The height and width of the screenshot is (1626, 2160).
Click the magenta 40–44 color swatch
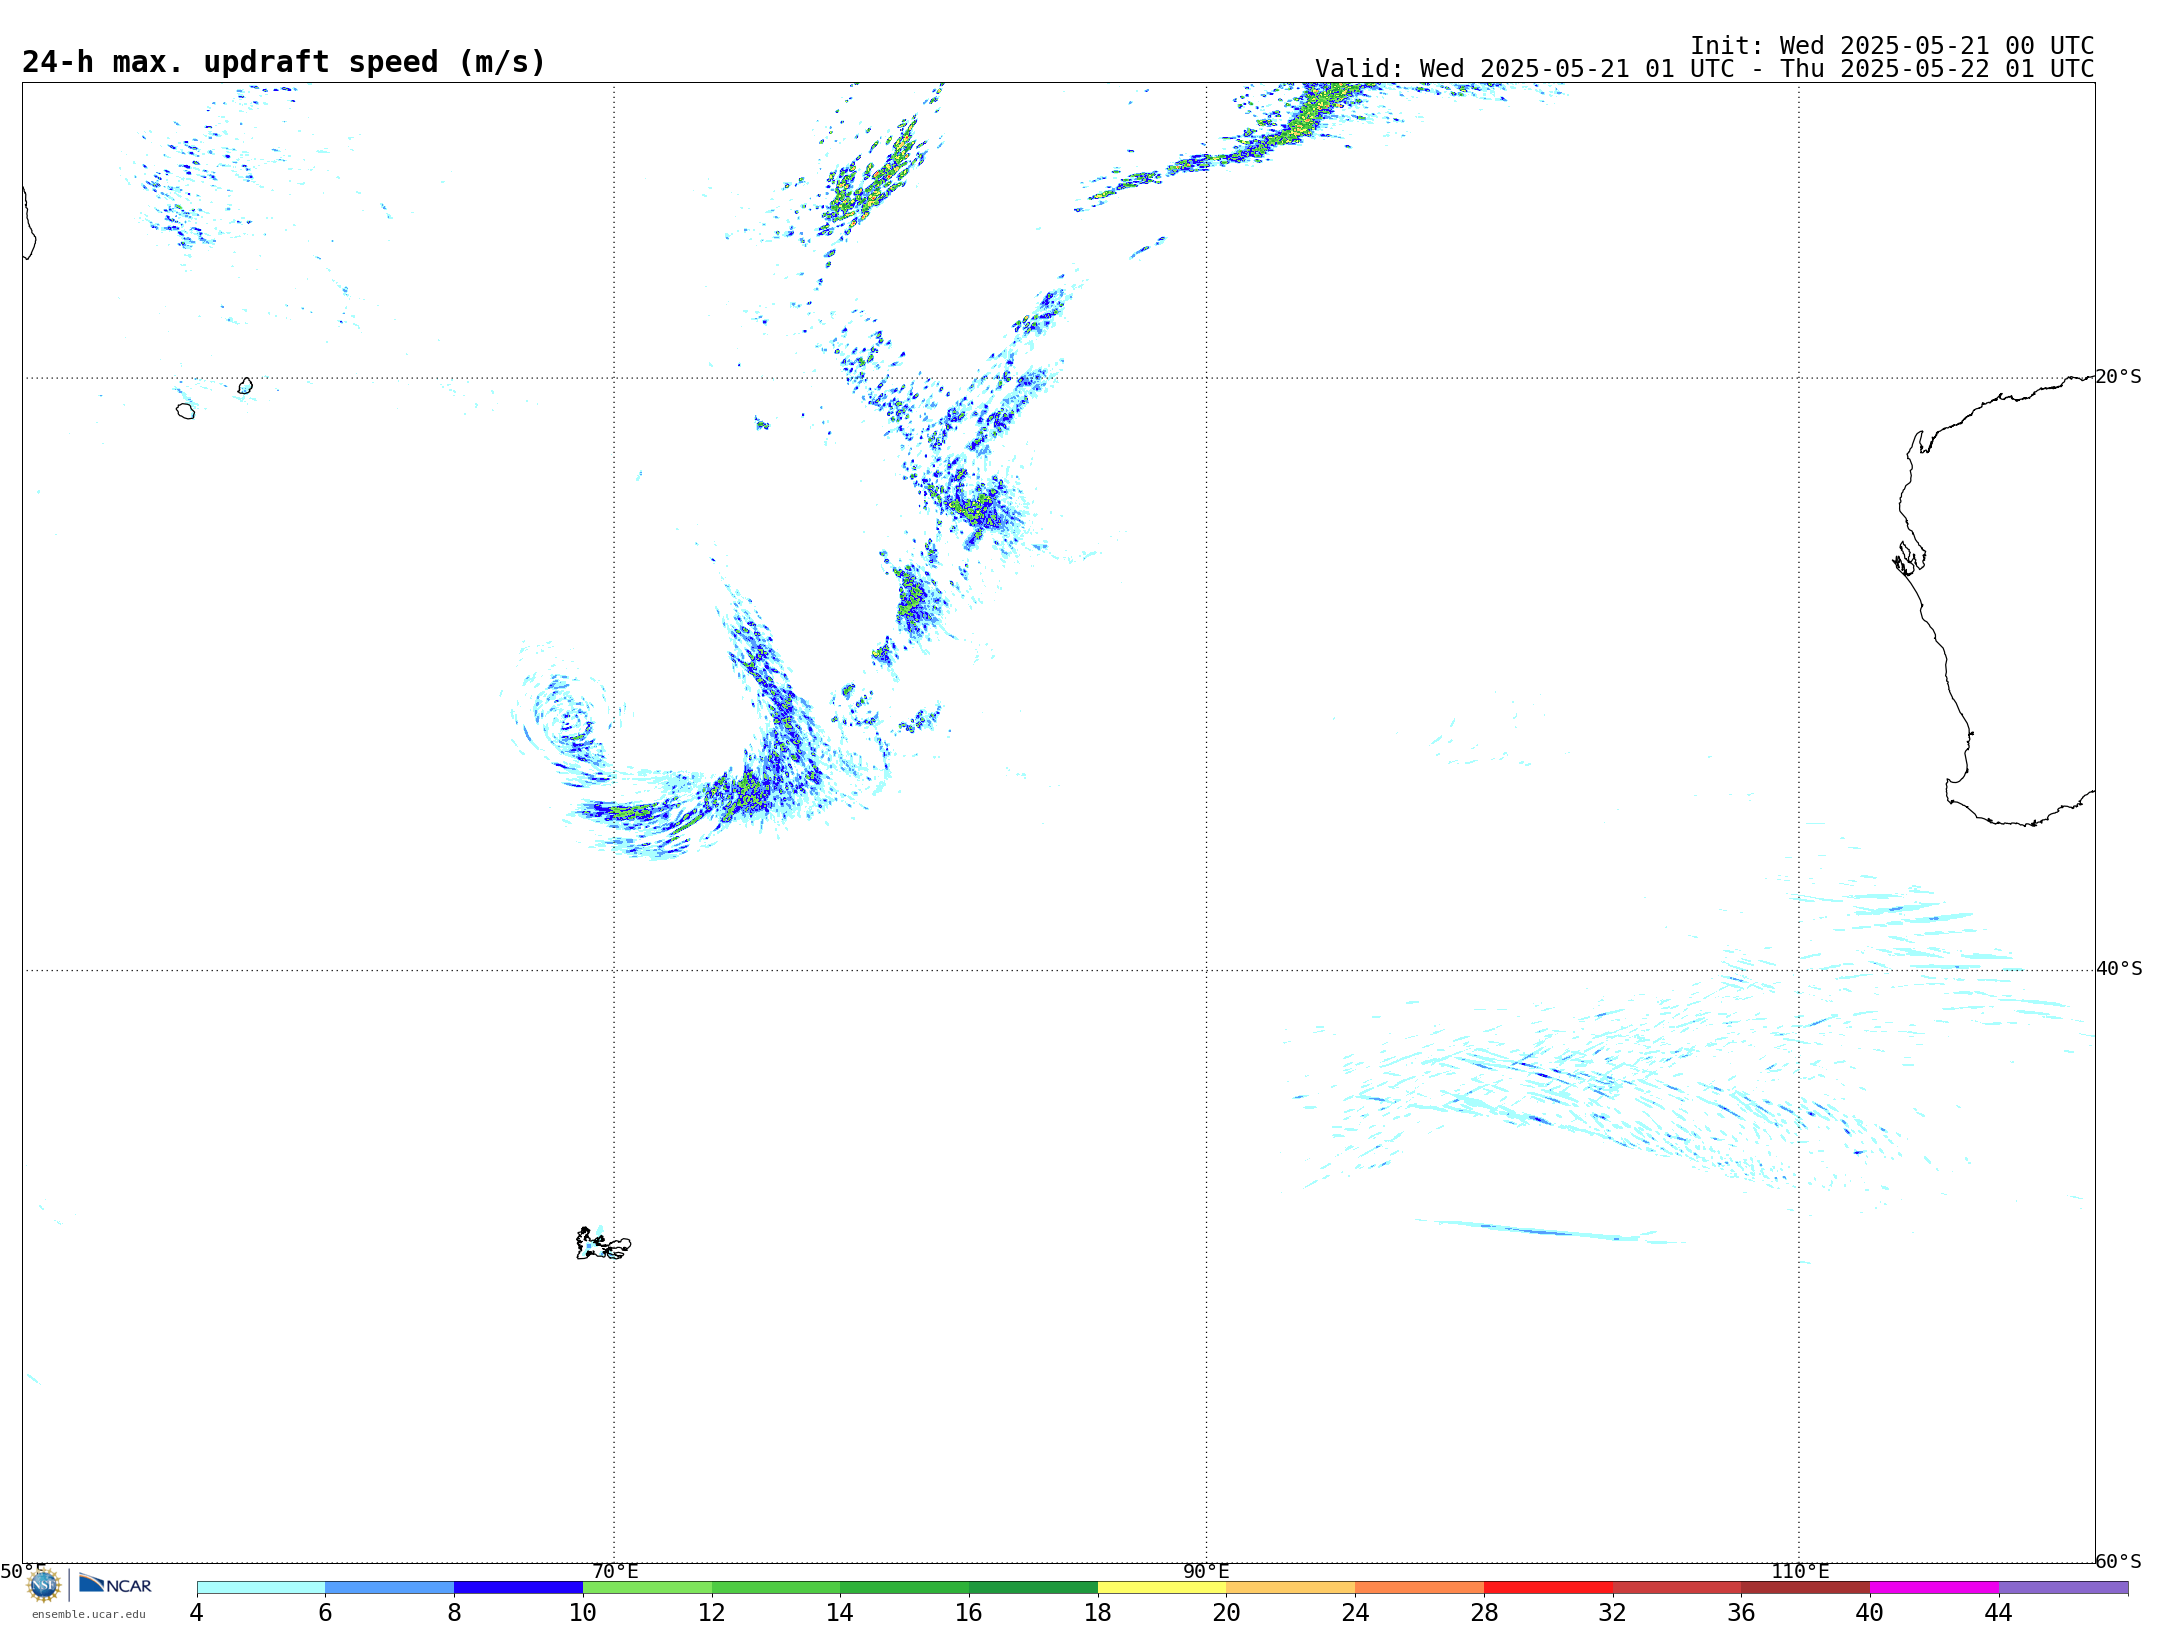[x=1934, y=1587]
